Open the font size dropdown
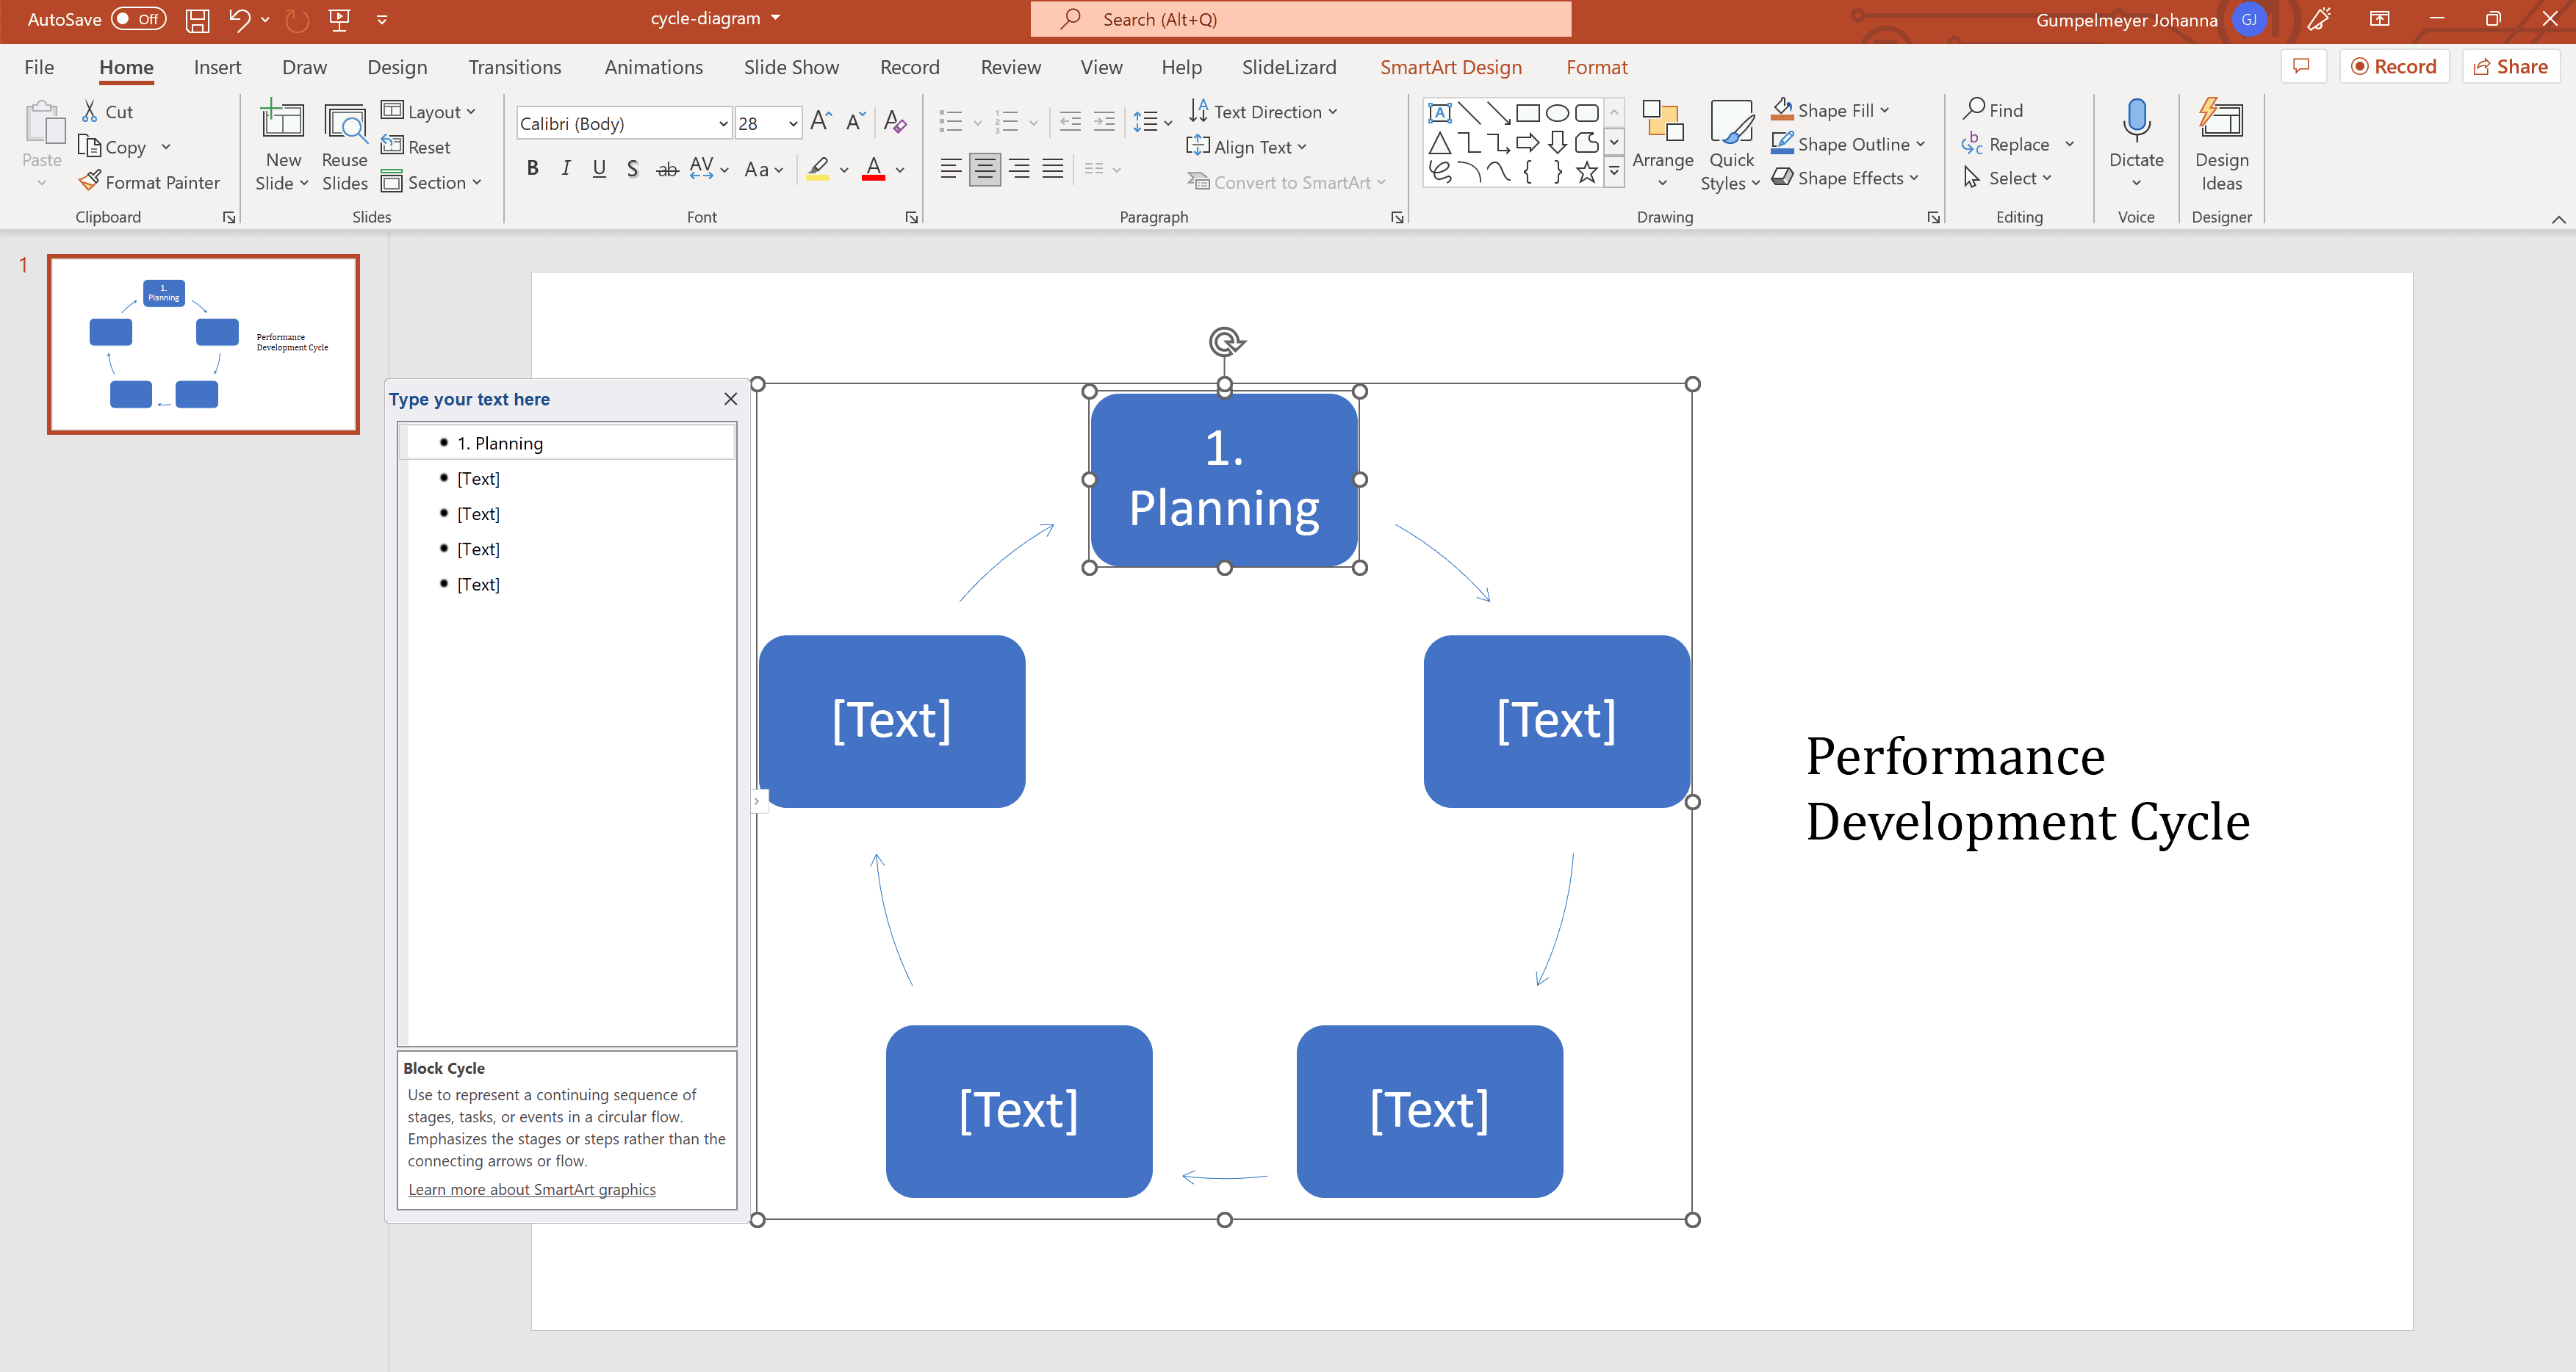This screenshot has height=1372, width=2576. 793,123
